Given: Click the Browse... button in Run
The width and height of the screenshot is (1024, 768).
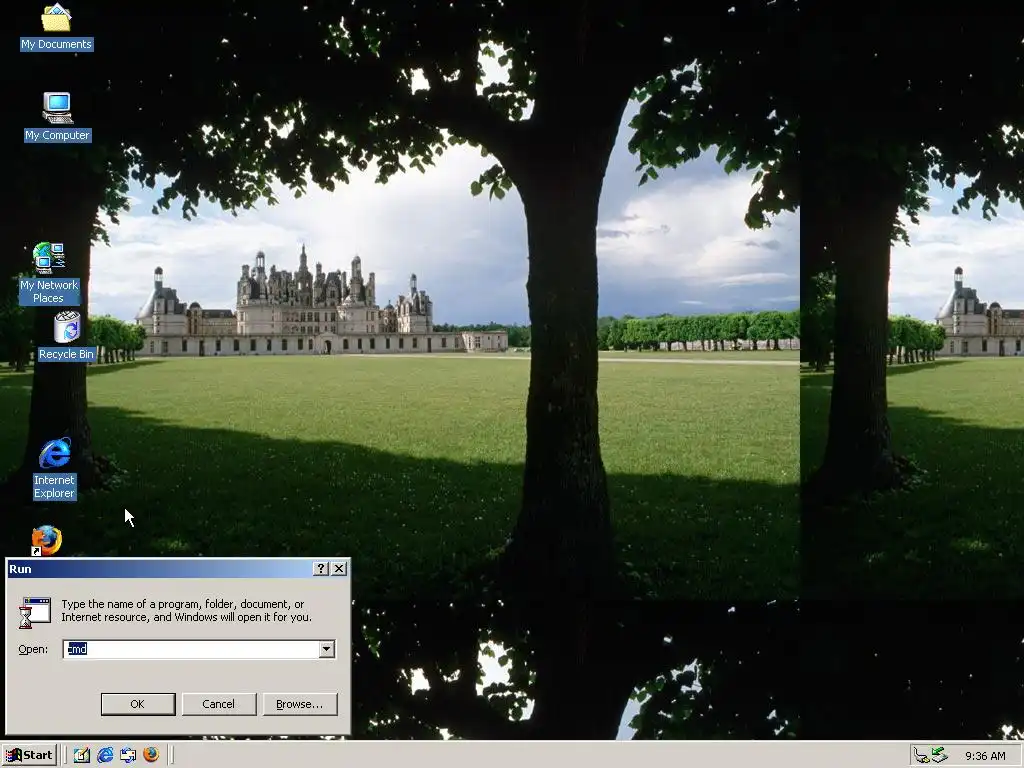Looking at the screenshot, I should (300, 704).
